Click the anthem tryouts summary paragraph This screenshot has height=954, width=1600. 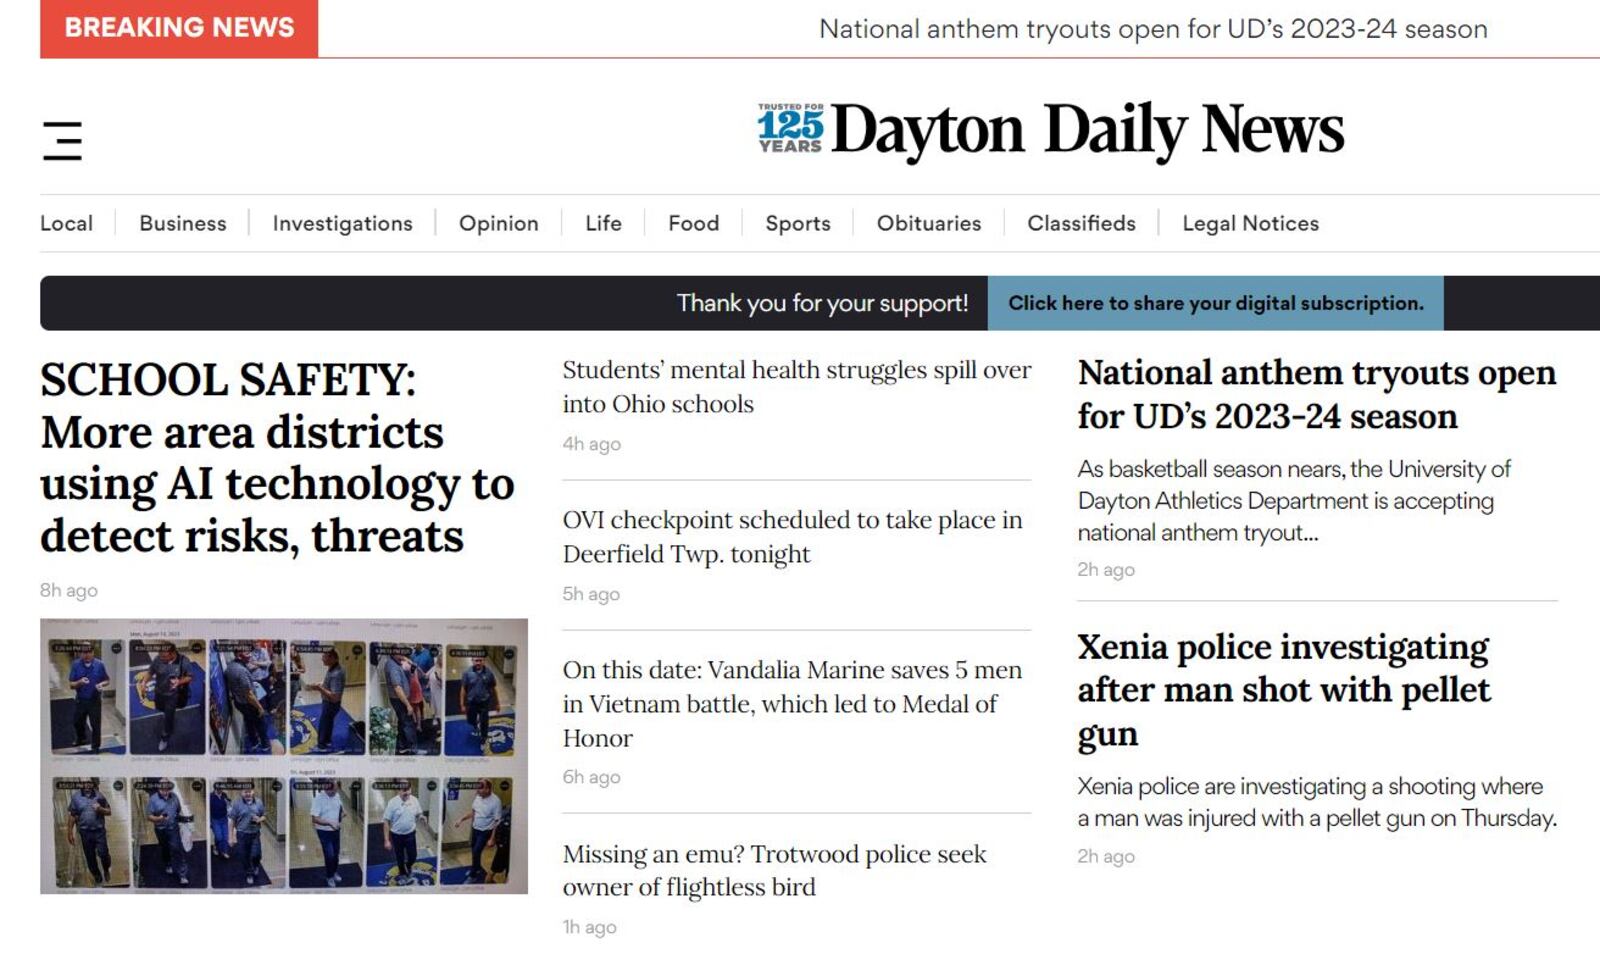click(1294, 501)
